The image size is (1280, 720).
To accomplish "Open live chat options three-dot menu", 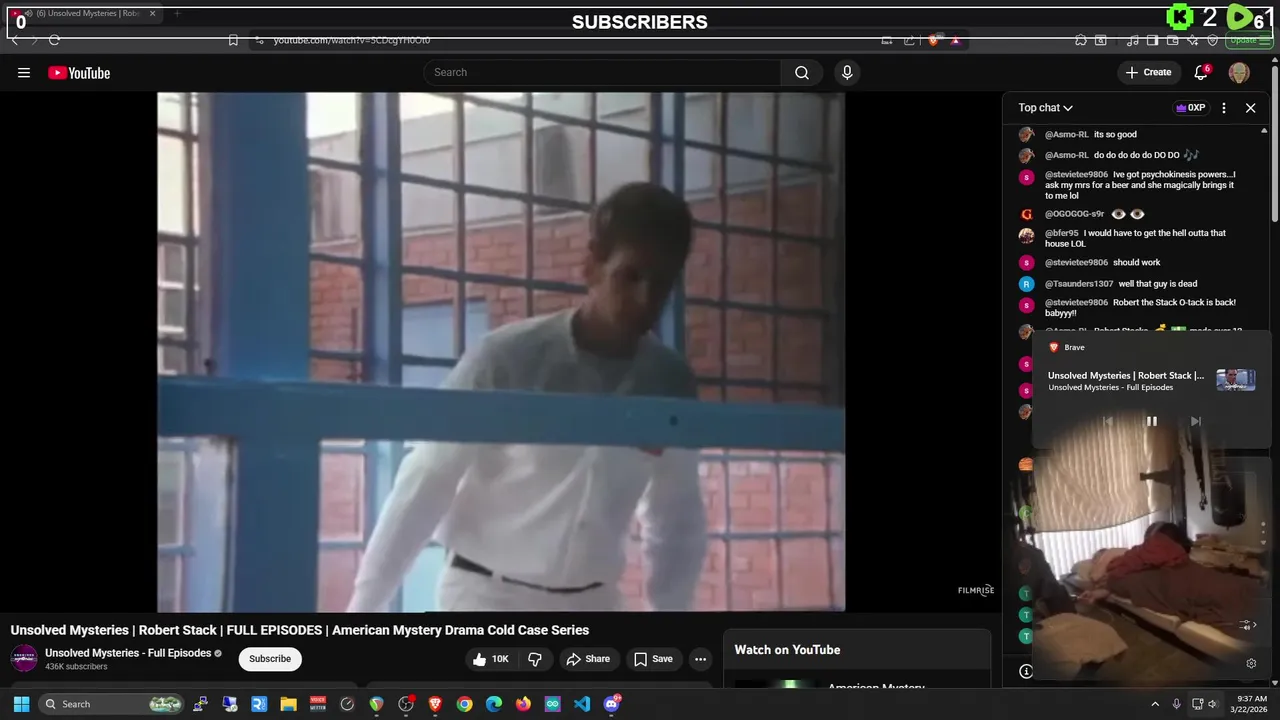I will [1224, 108].
